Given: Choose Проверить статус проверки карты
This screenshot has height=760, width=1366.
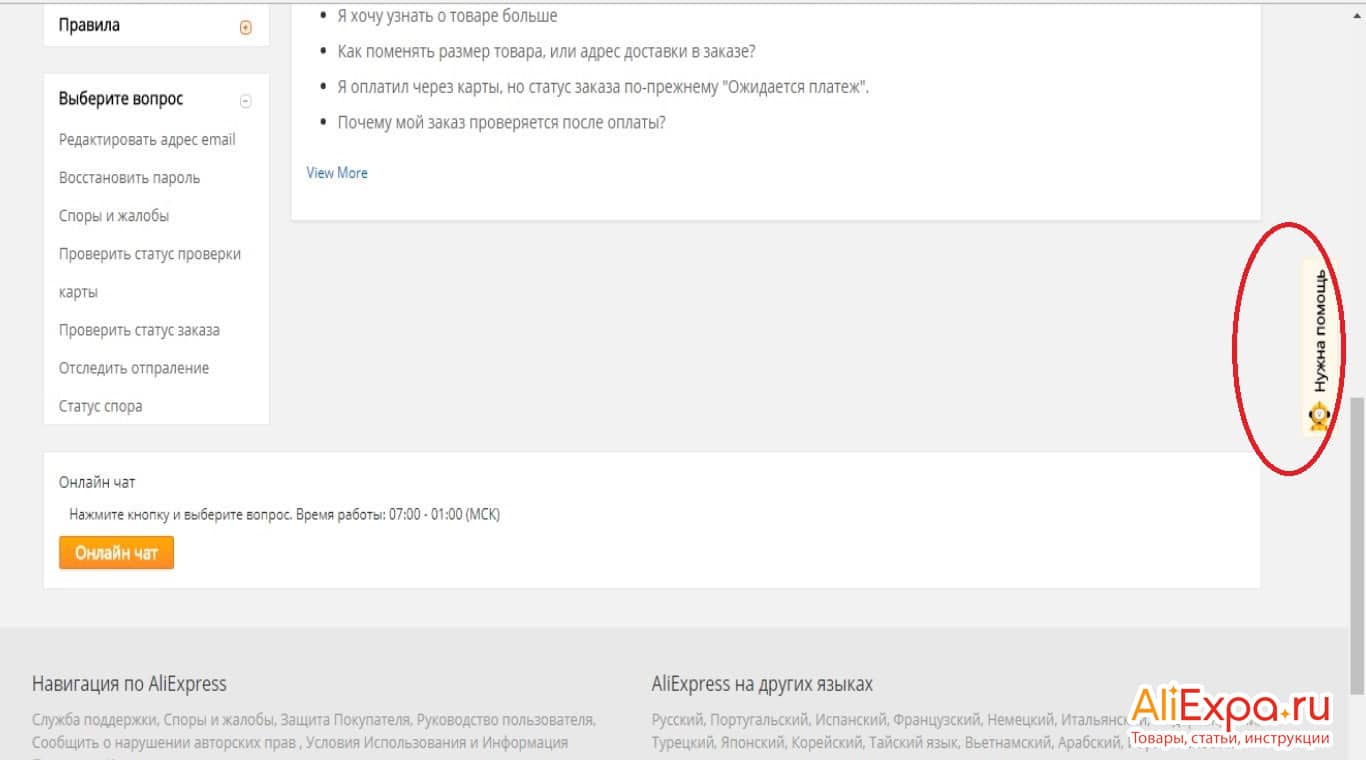Looking at the screenshot, I should [x=150, y=273].
